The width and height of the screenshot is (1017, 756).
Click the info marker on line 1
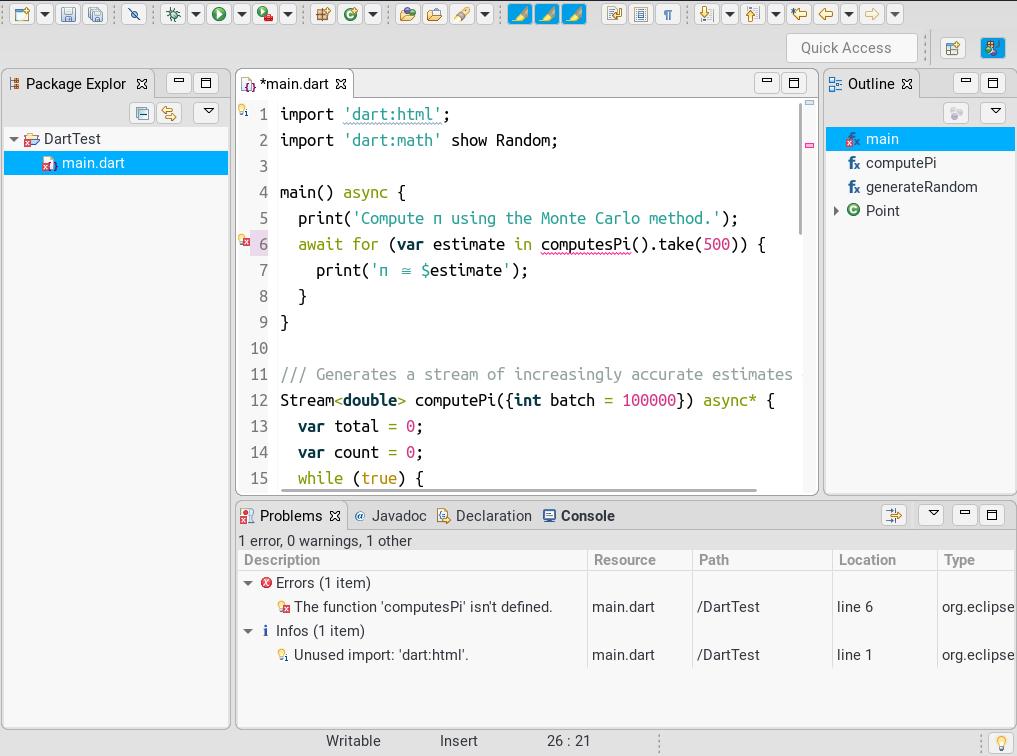(244, 111)
